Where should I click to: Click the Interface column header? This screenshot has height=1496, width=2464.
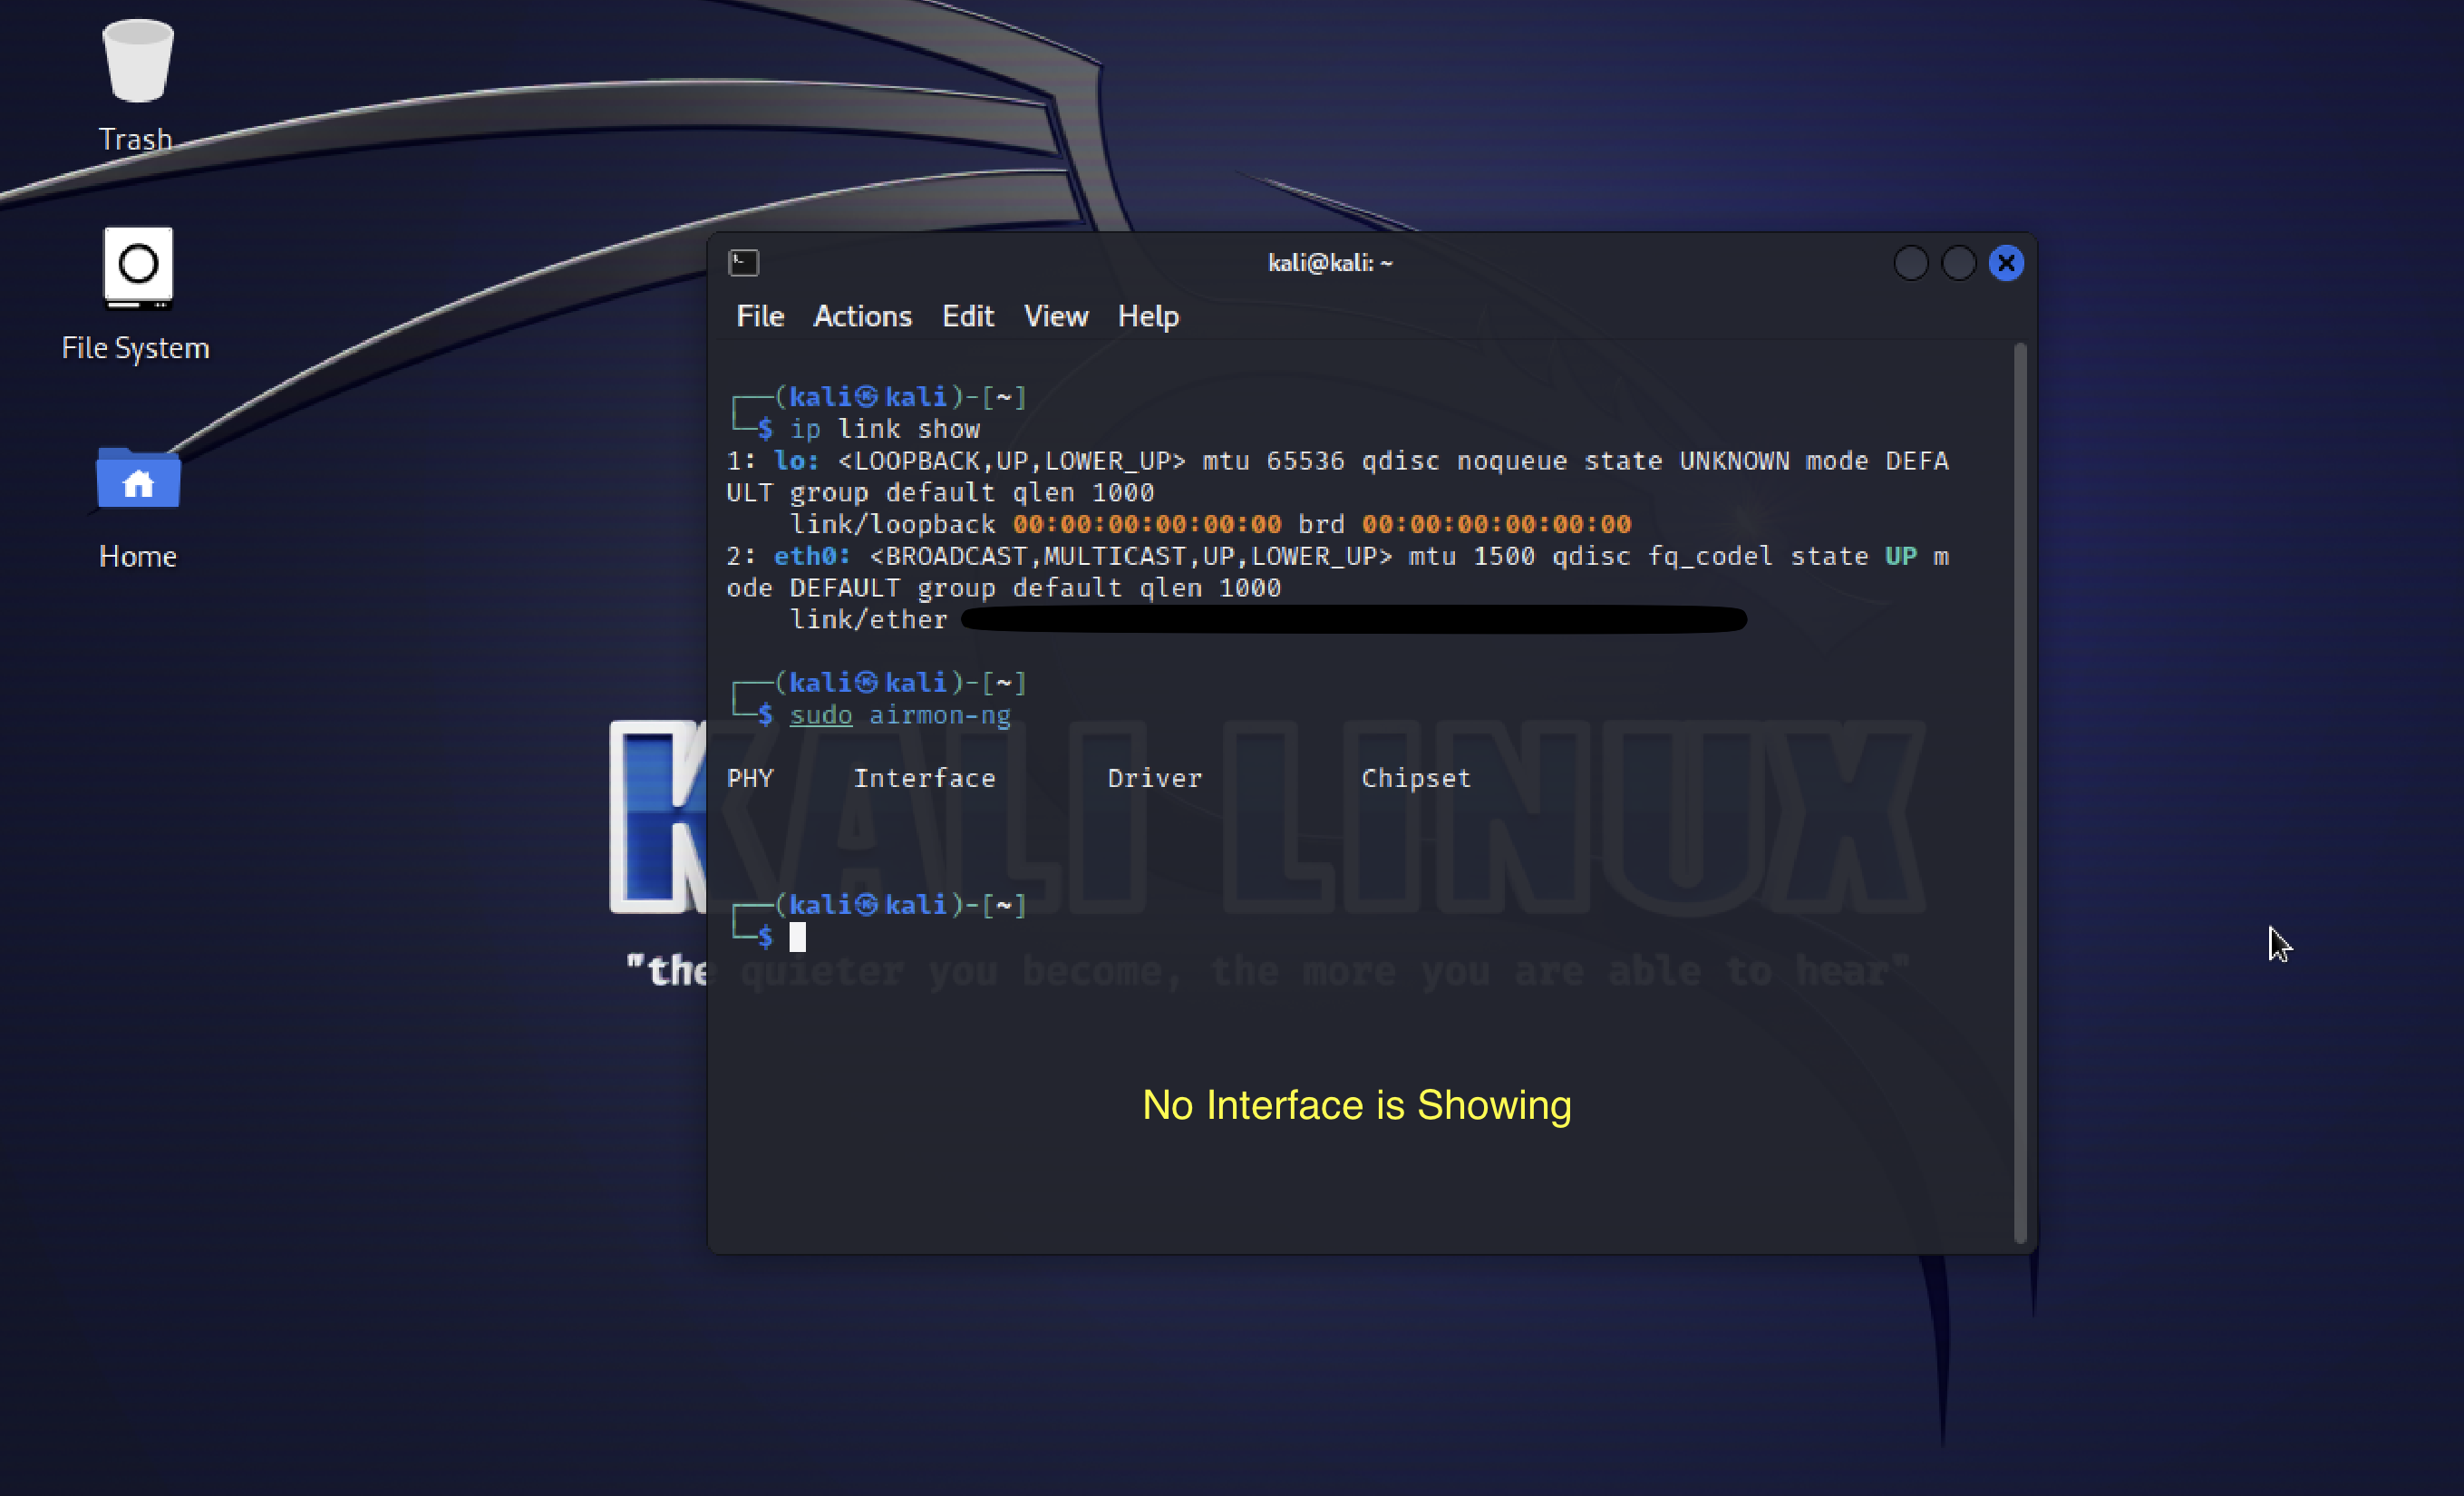[x=924, y=778]
